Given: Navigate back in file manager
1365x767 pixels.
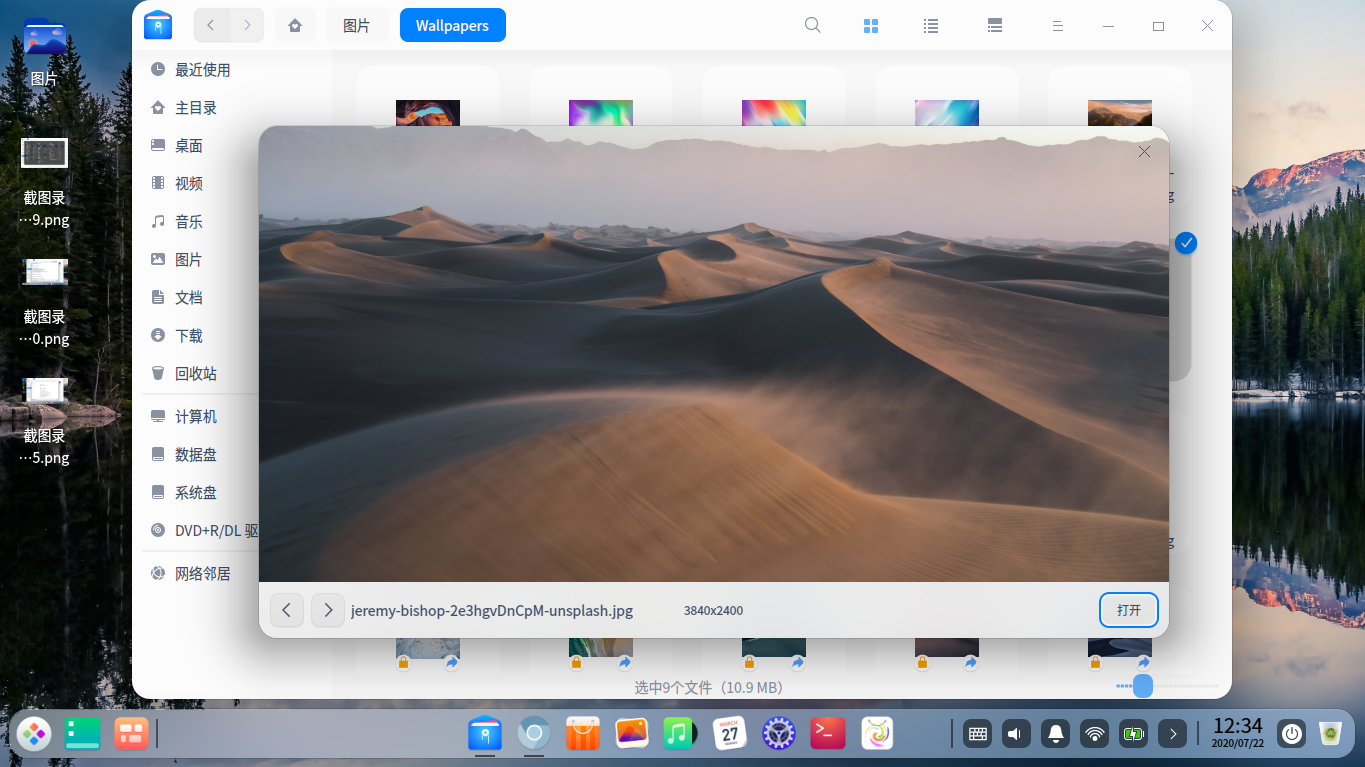Looking at the screenshot, I should pyautogui.click(x=211, y=25).
